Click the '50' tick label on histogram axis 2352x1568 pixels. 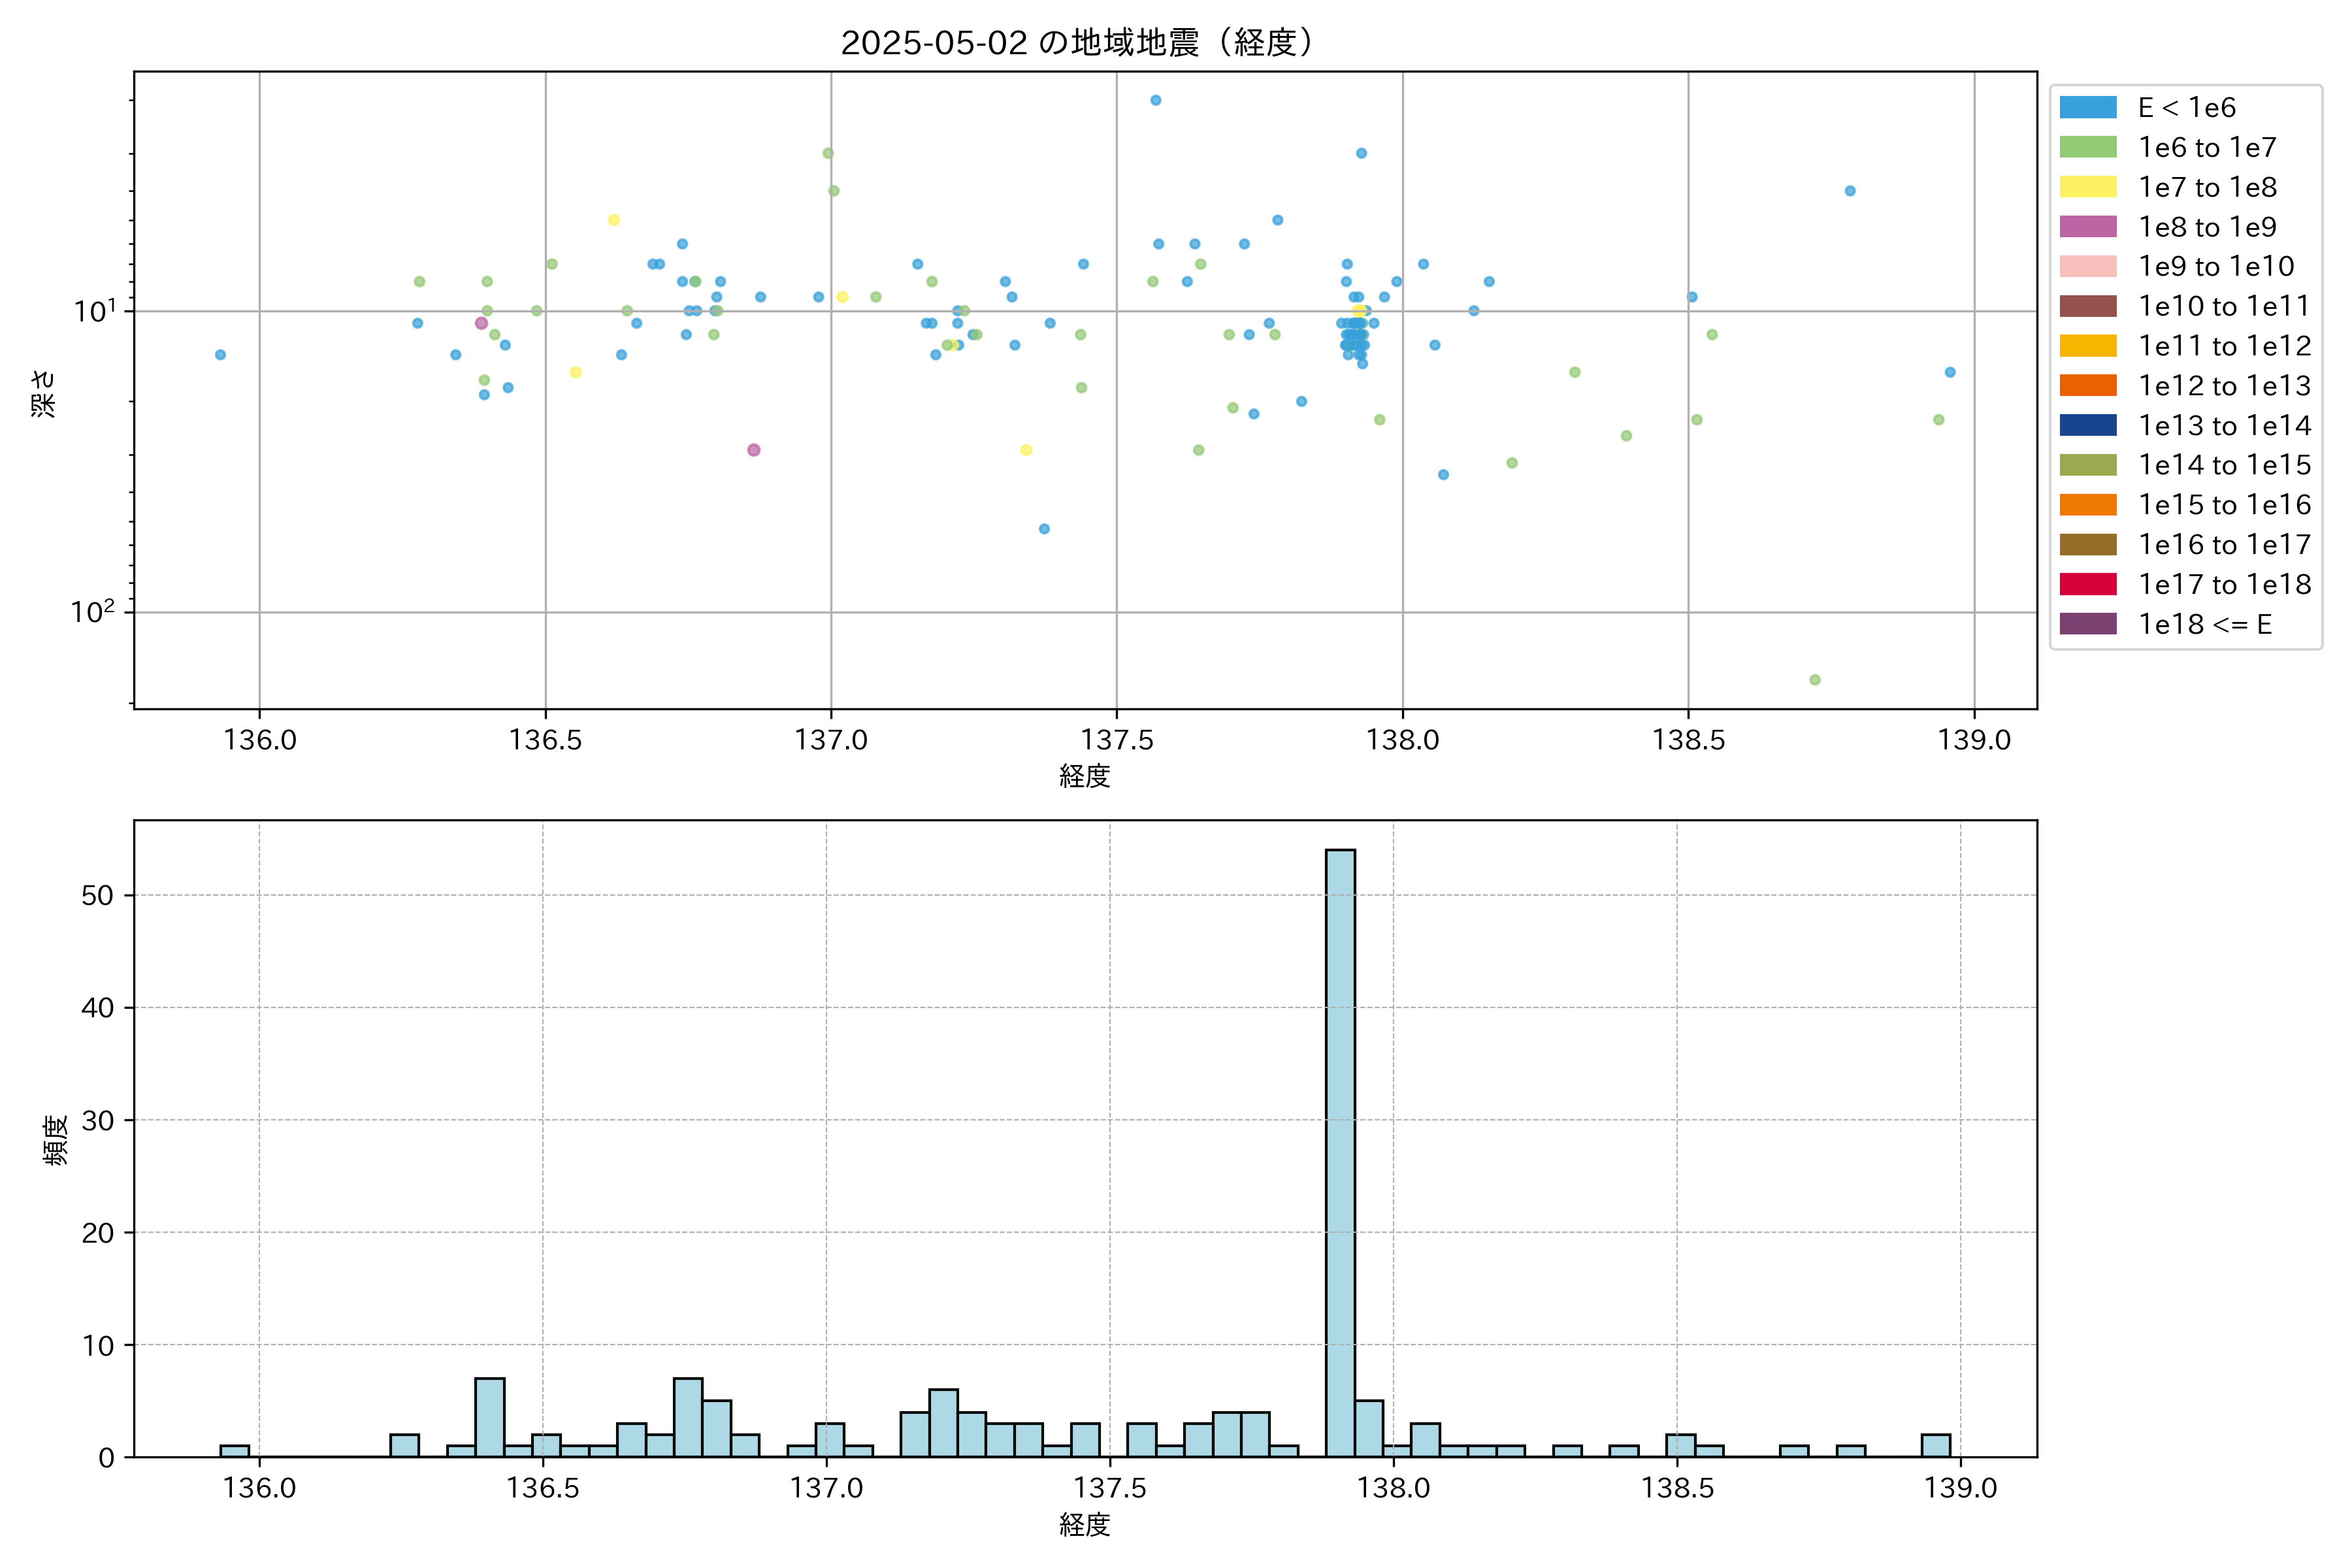(x=98, y=895)
